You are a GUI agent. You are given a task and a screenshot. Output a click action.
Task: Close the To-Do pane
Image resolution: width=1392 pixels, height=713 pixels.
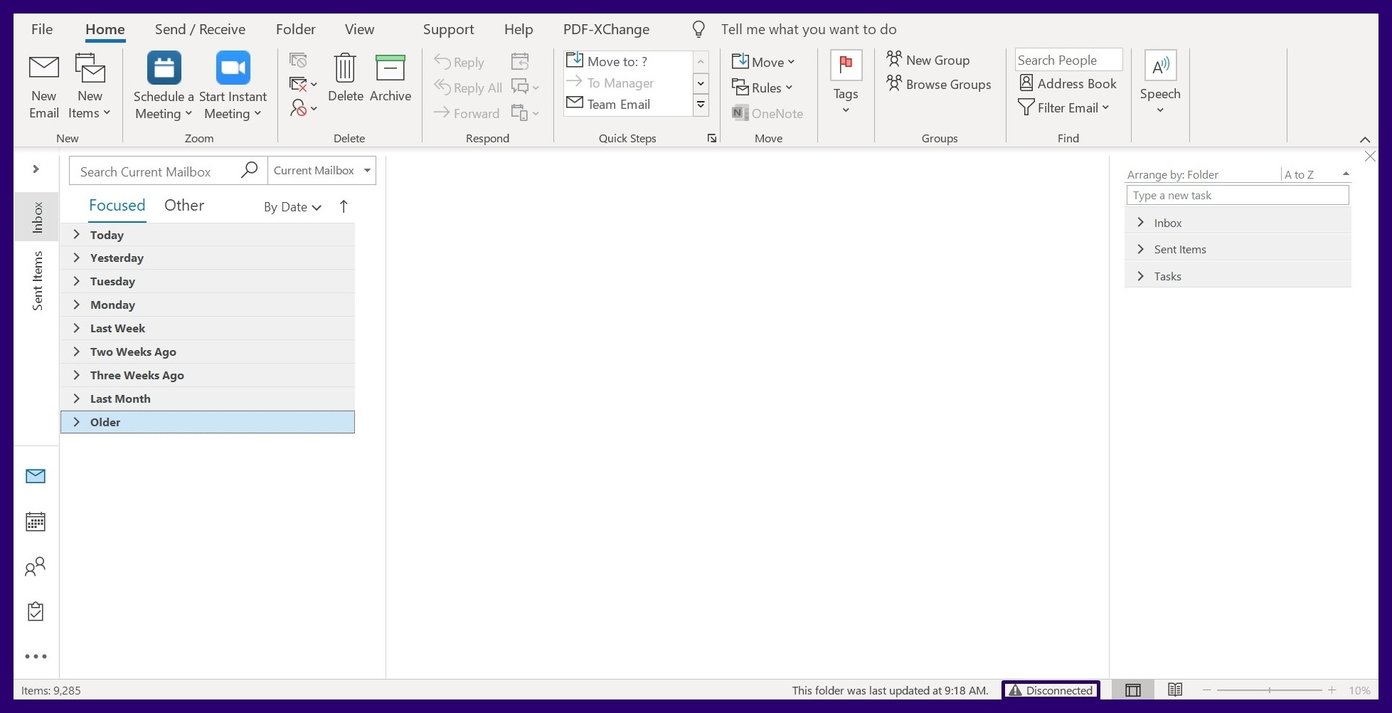click(1370, 157)
